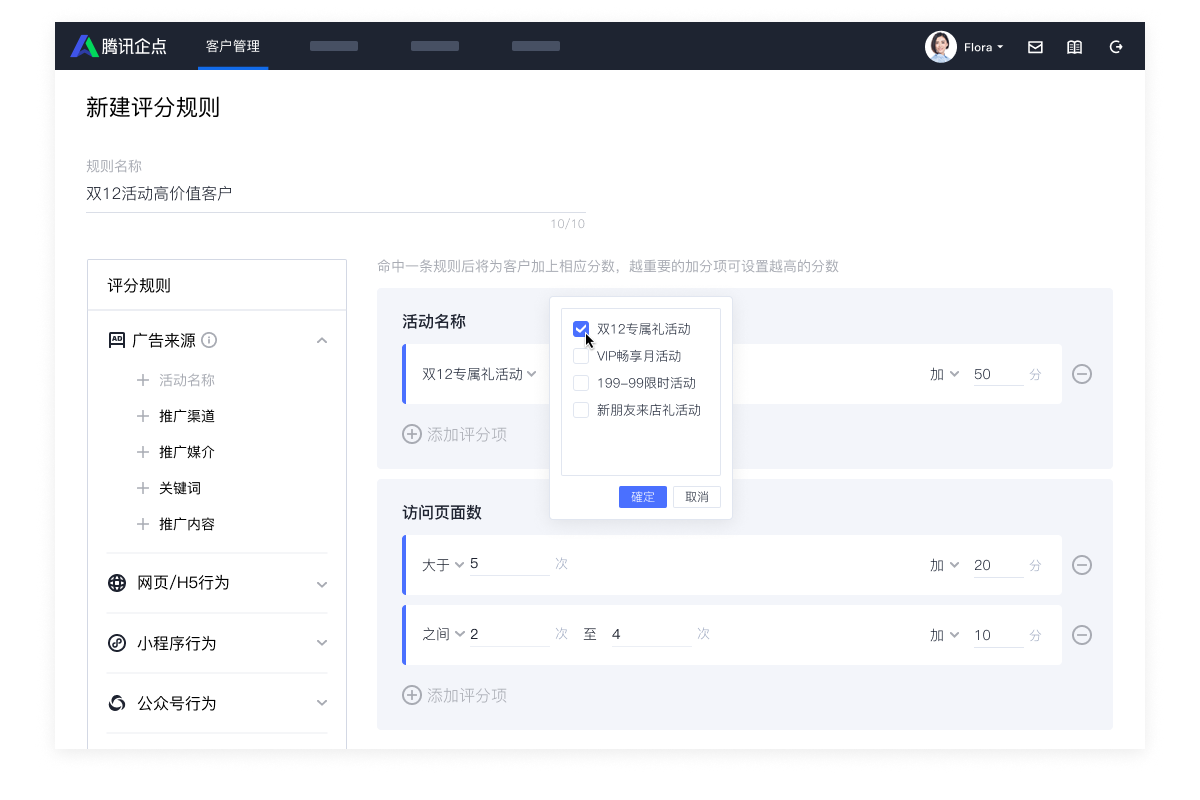Remove the 大于 5 次 scoring row

(1082, 565)
